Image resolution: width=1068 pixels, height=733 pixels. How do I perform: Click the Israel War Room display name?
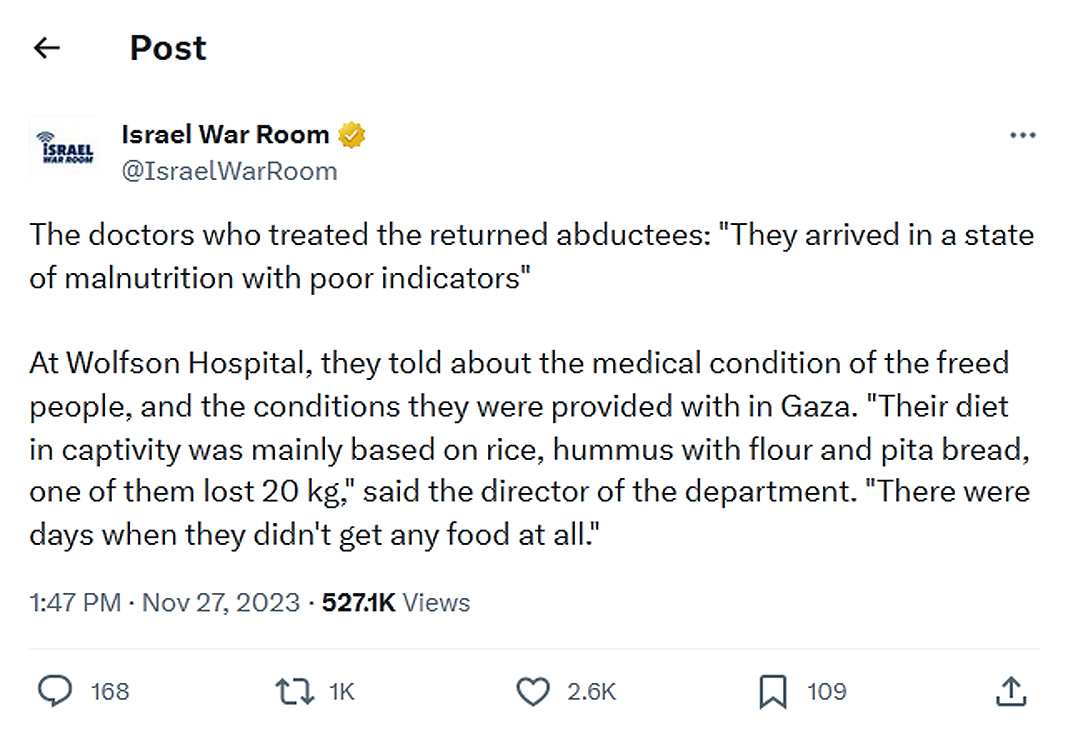(225, 134)
